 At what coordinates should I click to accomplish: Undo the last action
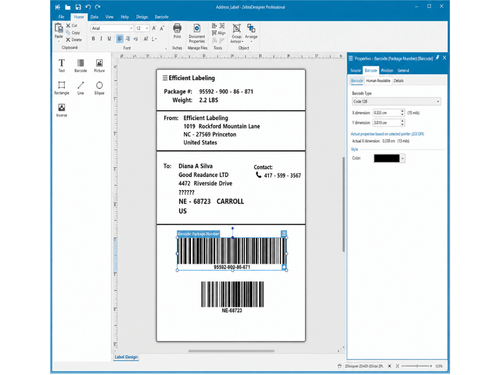[88, 7]
